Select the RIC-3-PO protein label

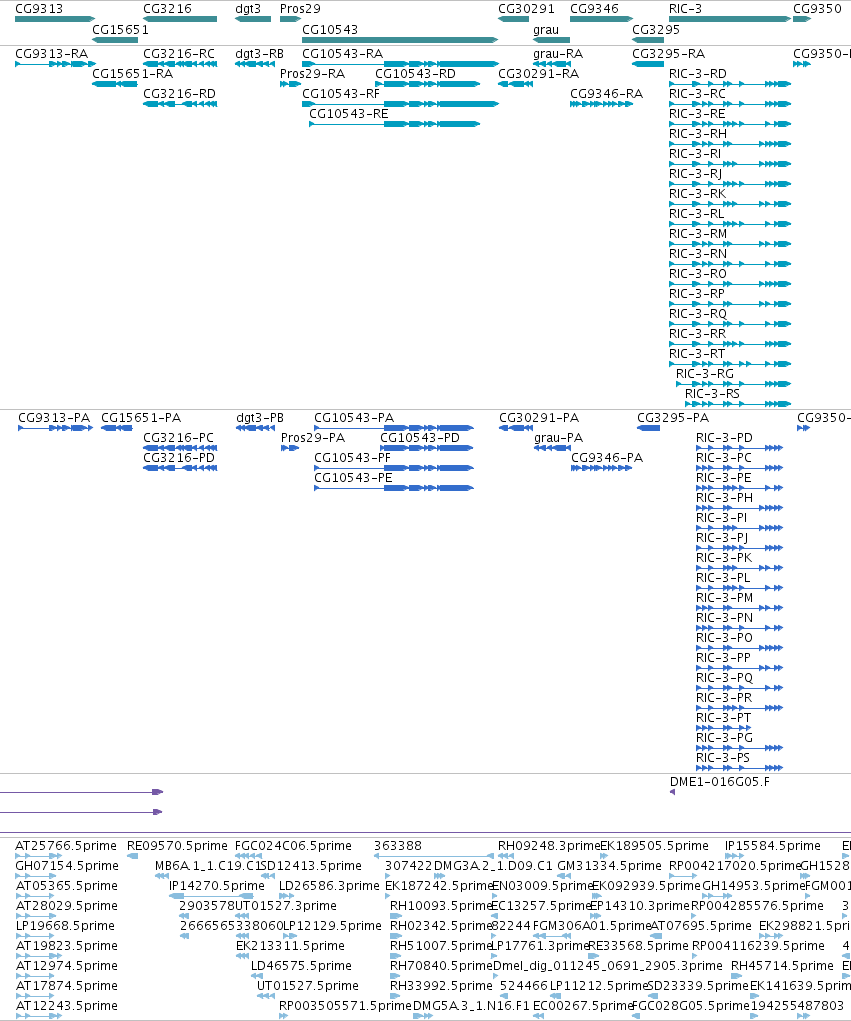click(x=724, y=637)
